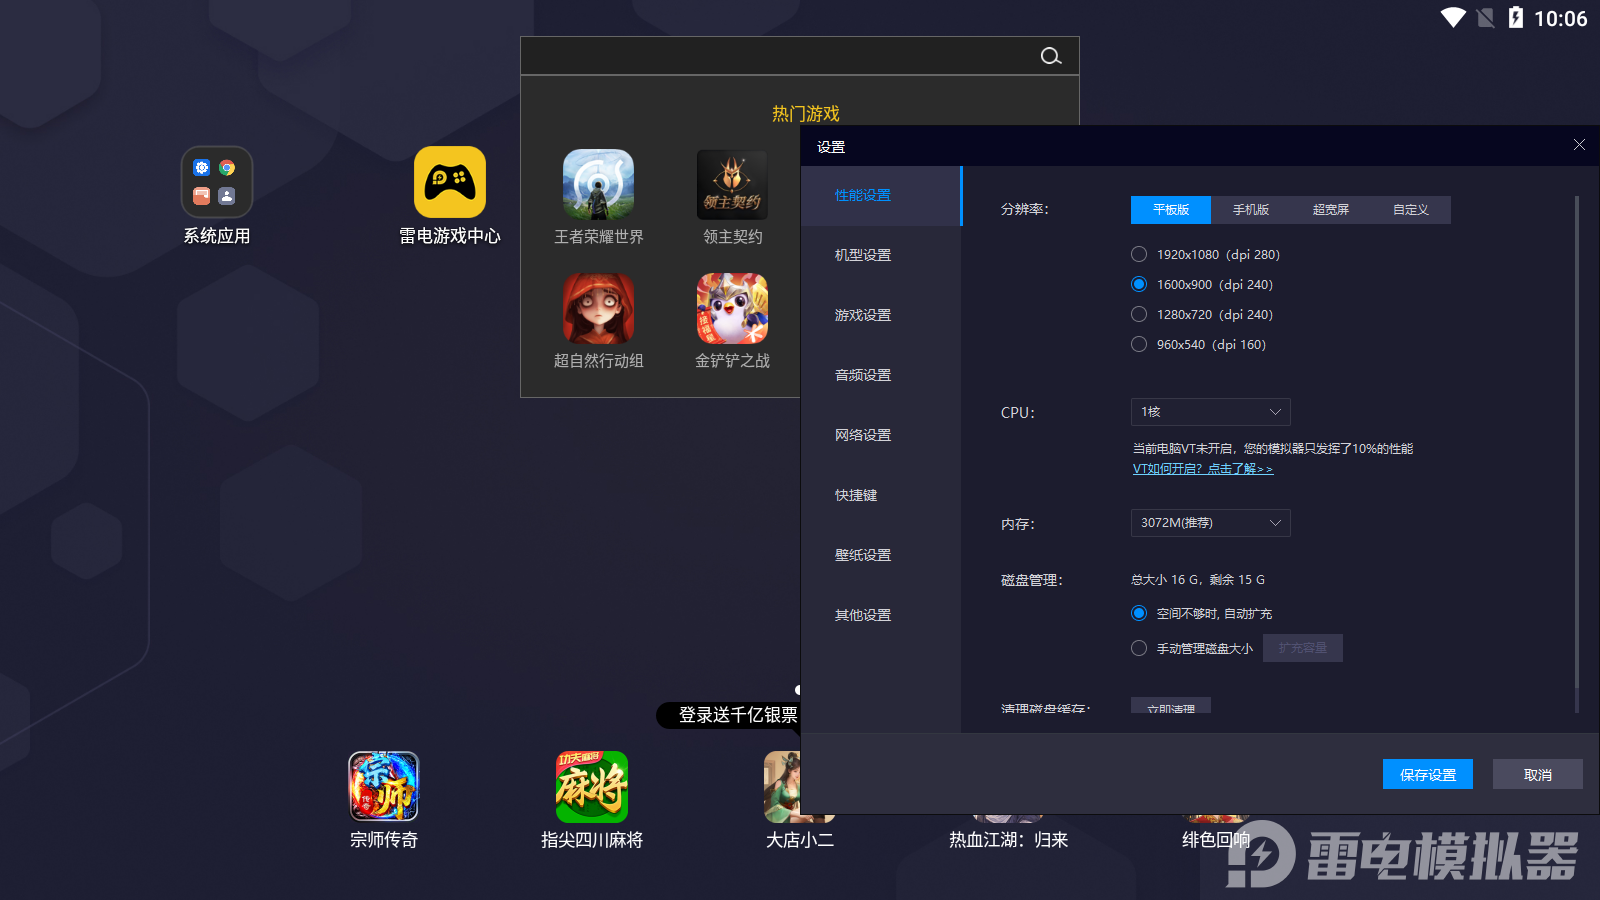Screen dimensions: 1600x900
Task: Open 王者荣耀世界 game icon
Action: pos(598,184)
